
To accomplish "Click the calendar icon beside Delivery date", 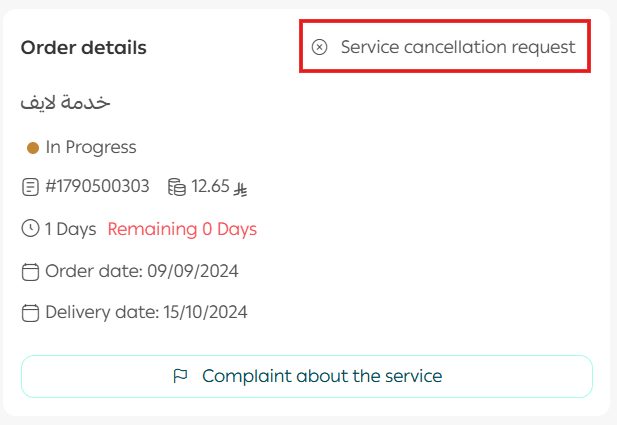I will coord(30,312).
